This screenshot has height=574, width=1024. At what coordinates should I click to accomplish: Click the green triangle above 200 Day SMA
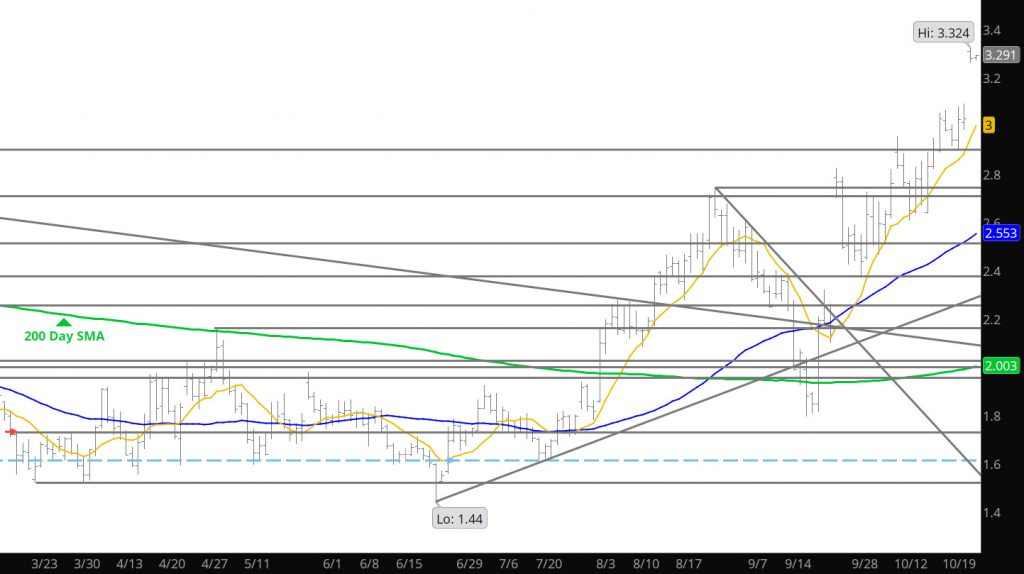tap(64, 322)
